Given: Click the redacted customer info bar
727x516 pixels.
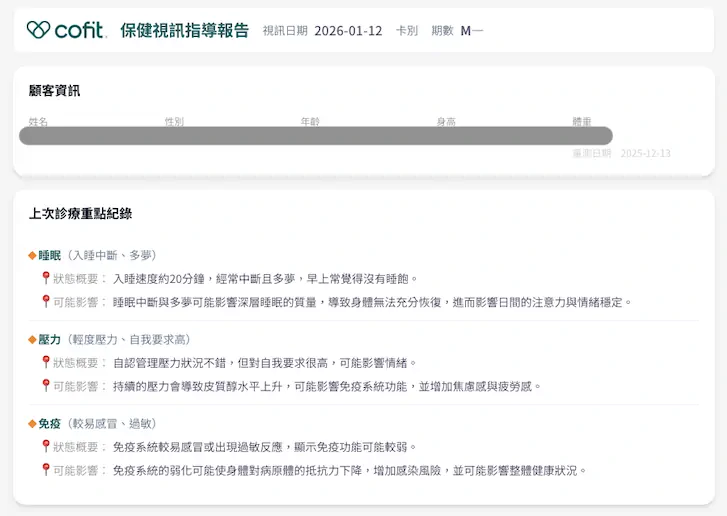Looking at the screenshot, I should (x=315, y=136).
